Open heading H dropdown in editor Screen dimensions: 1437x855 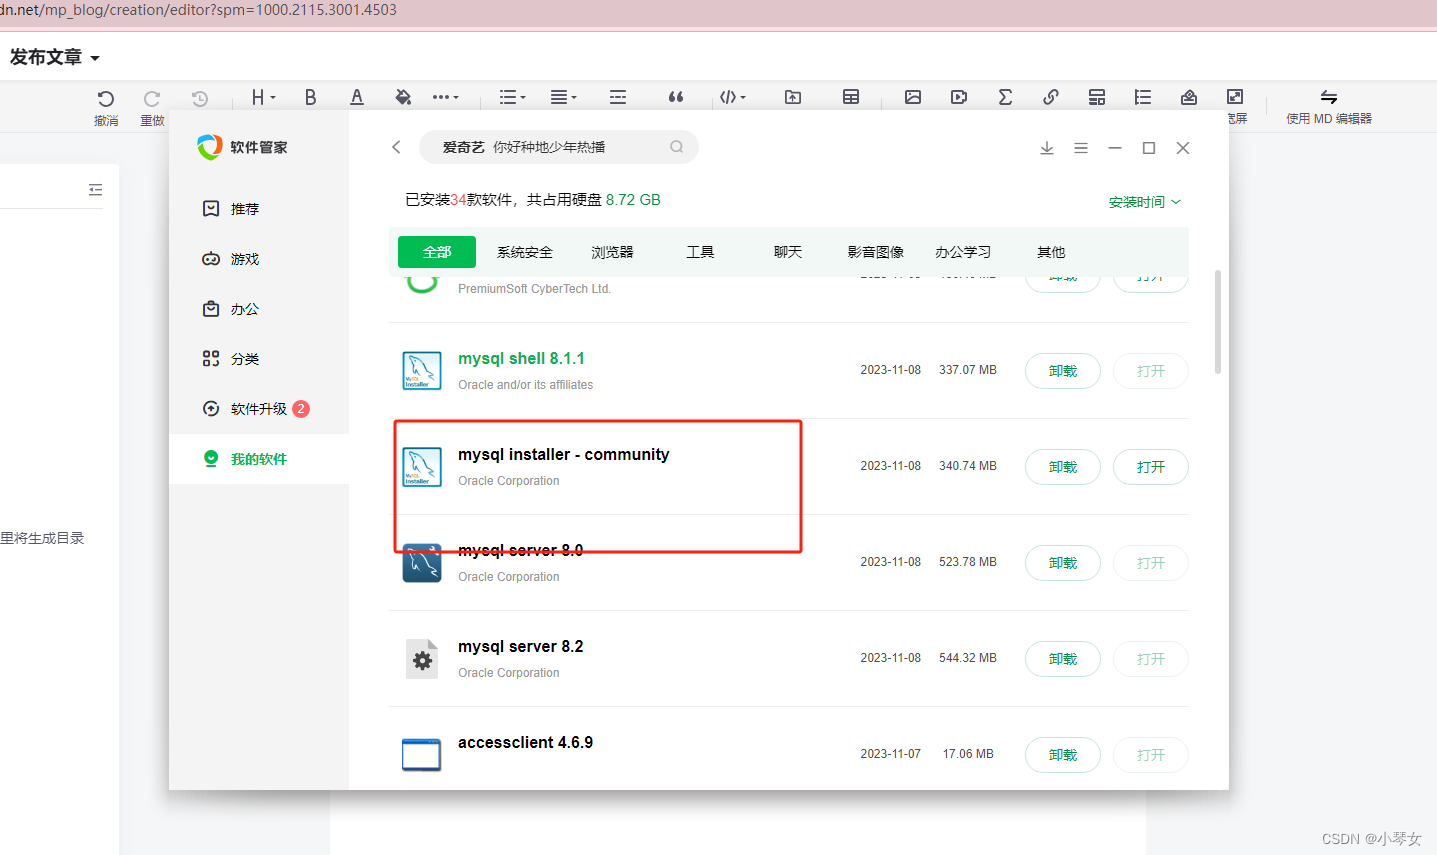click(263, 97)
